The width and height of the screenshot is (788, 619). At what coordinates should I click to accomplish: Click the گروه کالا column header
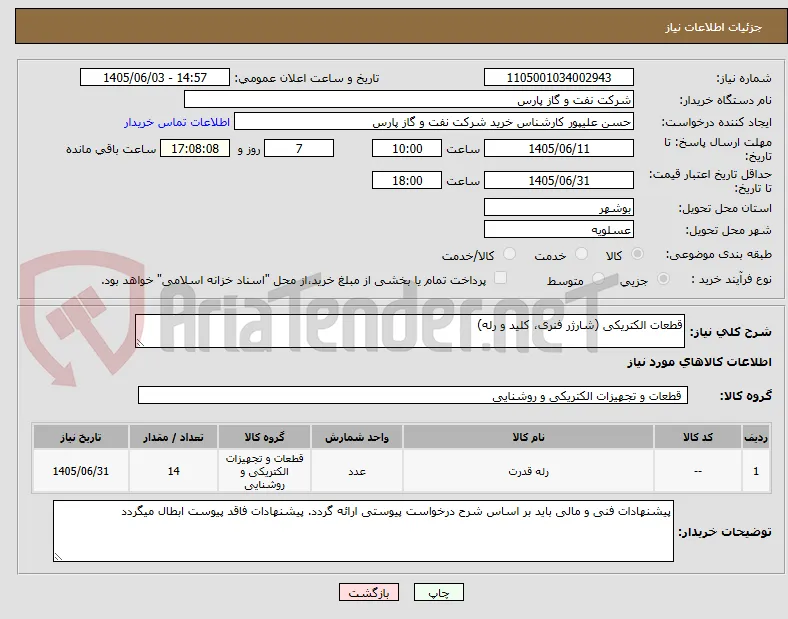coord(264,437)
